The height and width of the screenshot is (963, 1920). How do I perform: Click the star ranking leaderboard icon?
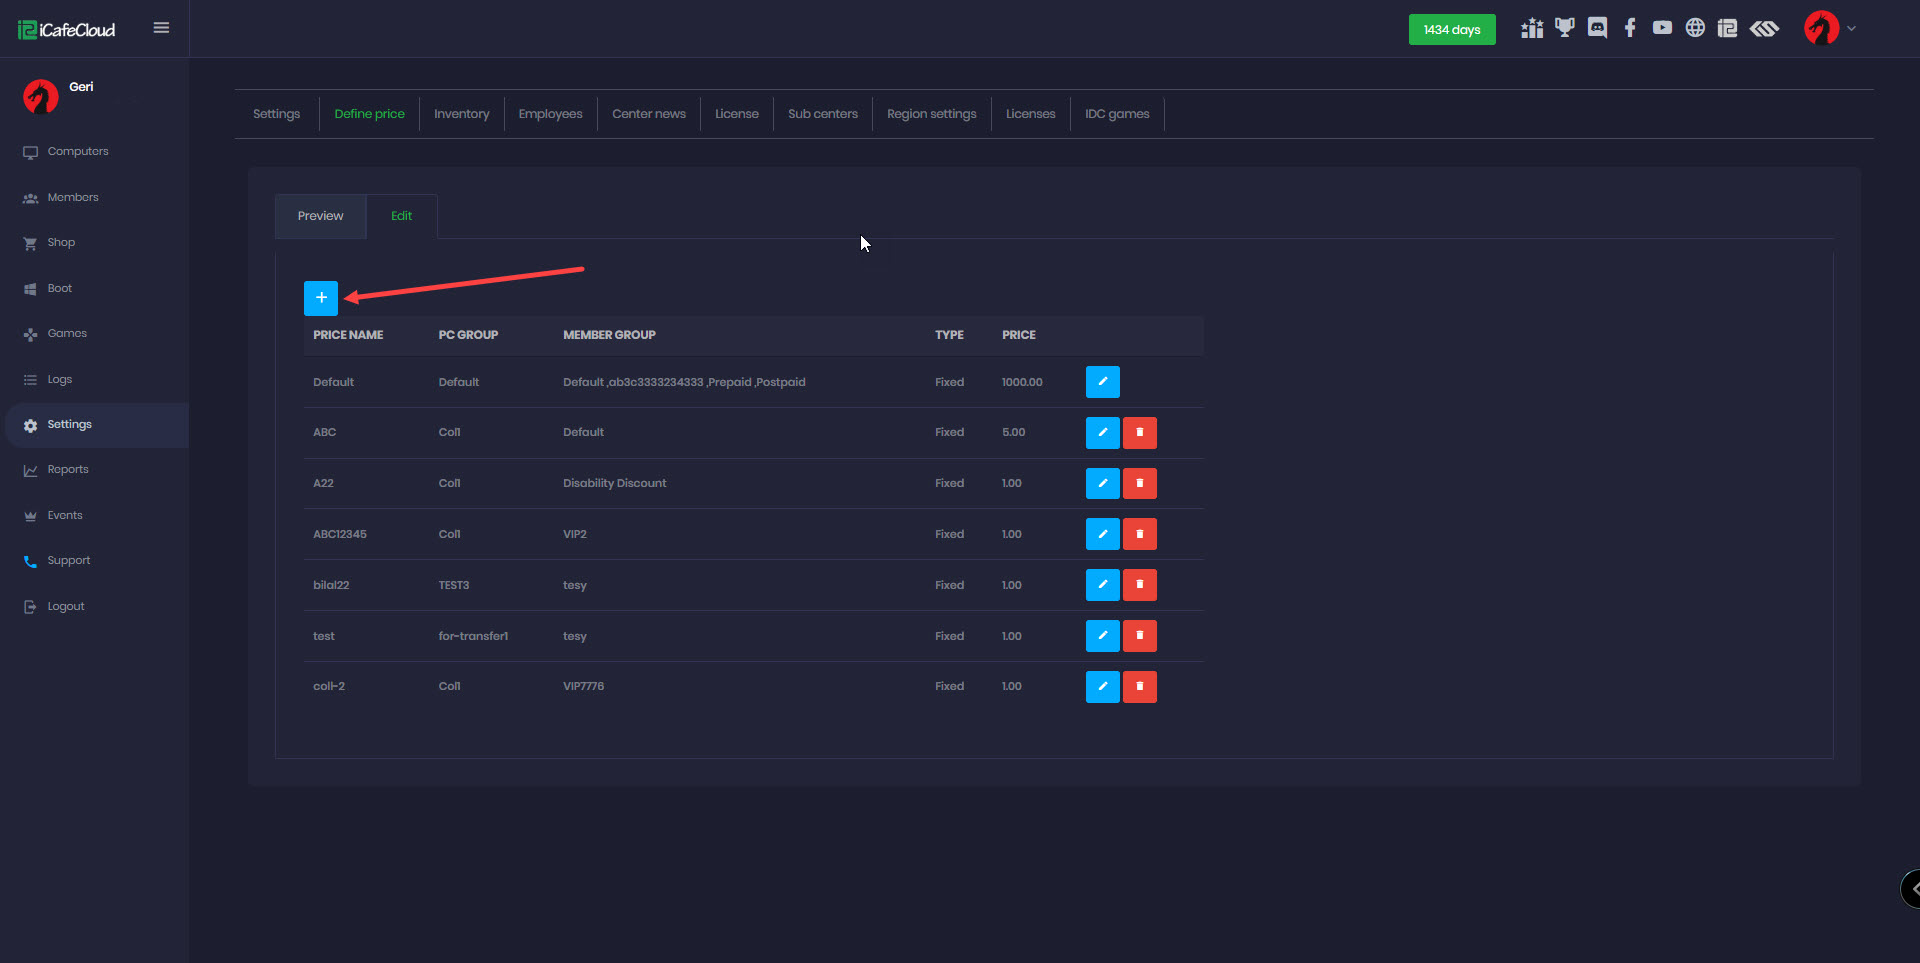tap(1531, 28)
